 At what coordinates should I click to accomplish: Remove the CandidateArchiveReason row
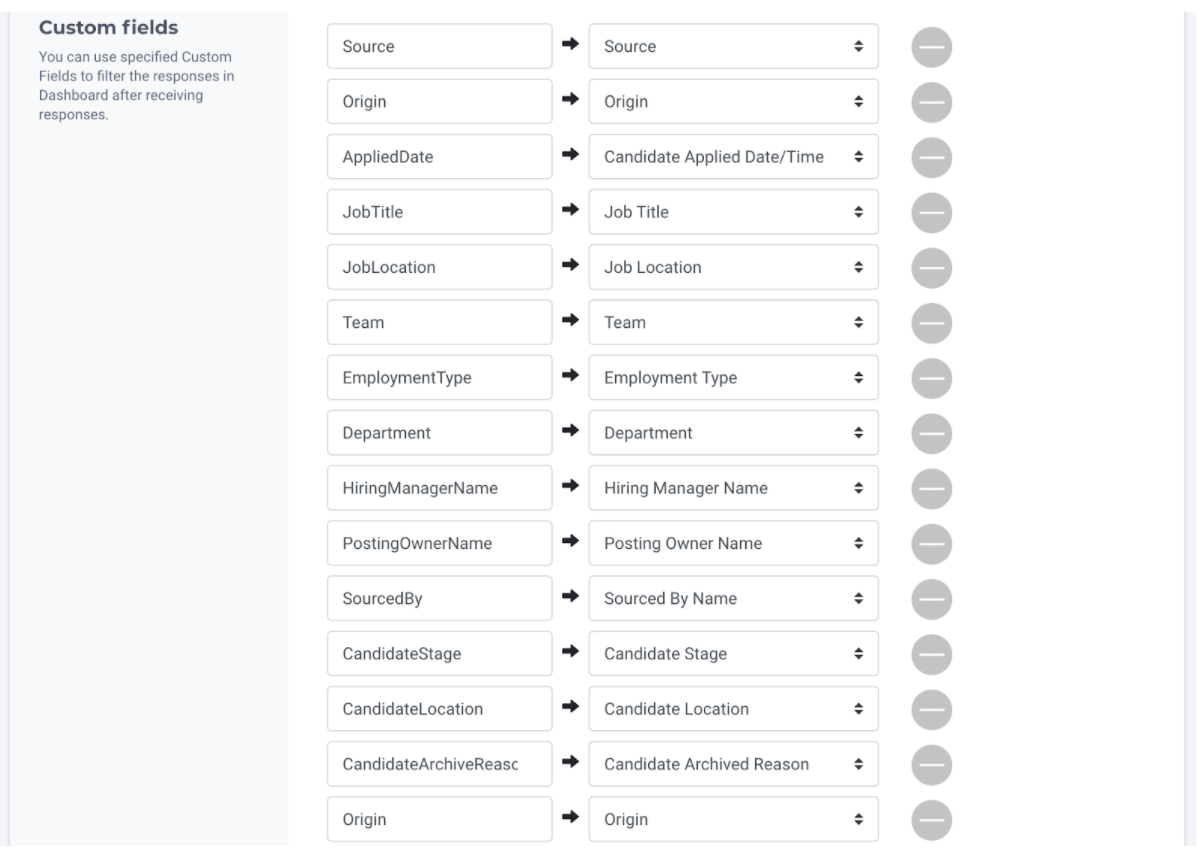click(931, 765)
